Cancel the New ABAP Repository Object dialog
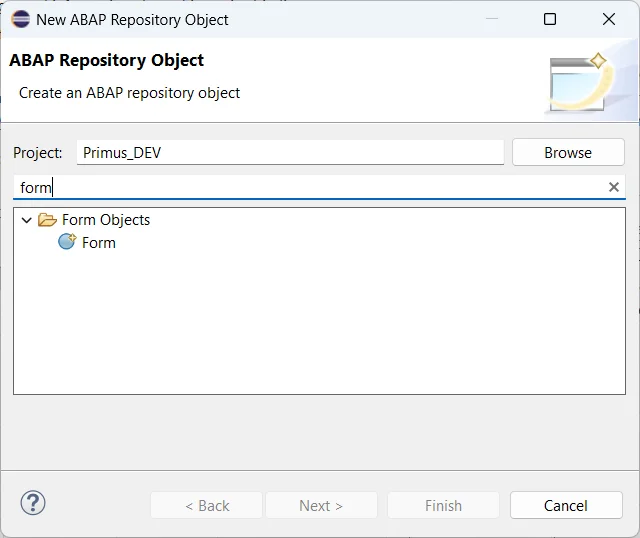The image size is (640, 538). click(566, 505)
